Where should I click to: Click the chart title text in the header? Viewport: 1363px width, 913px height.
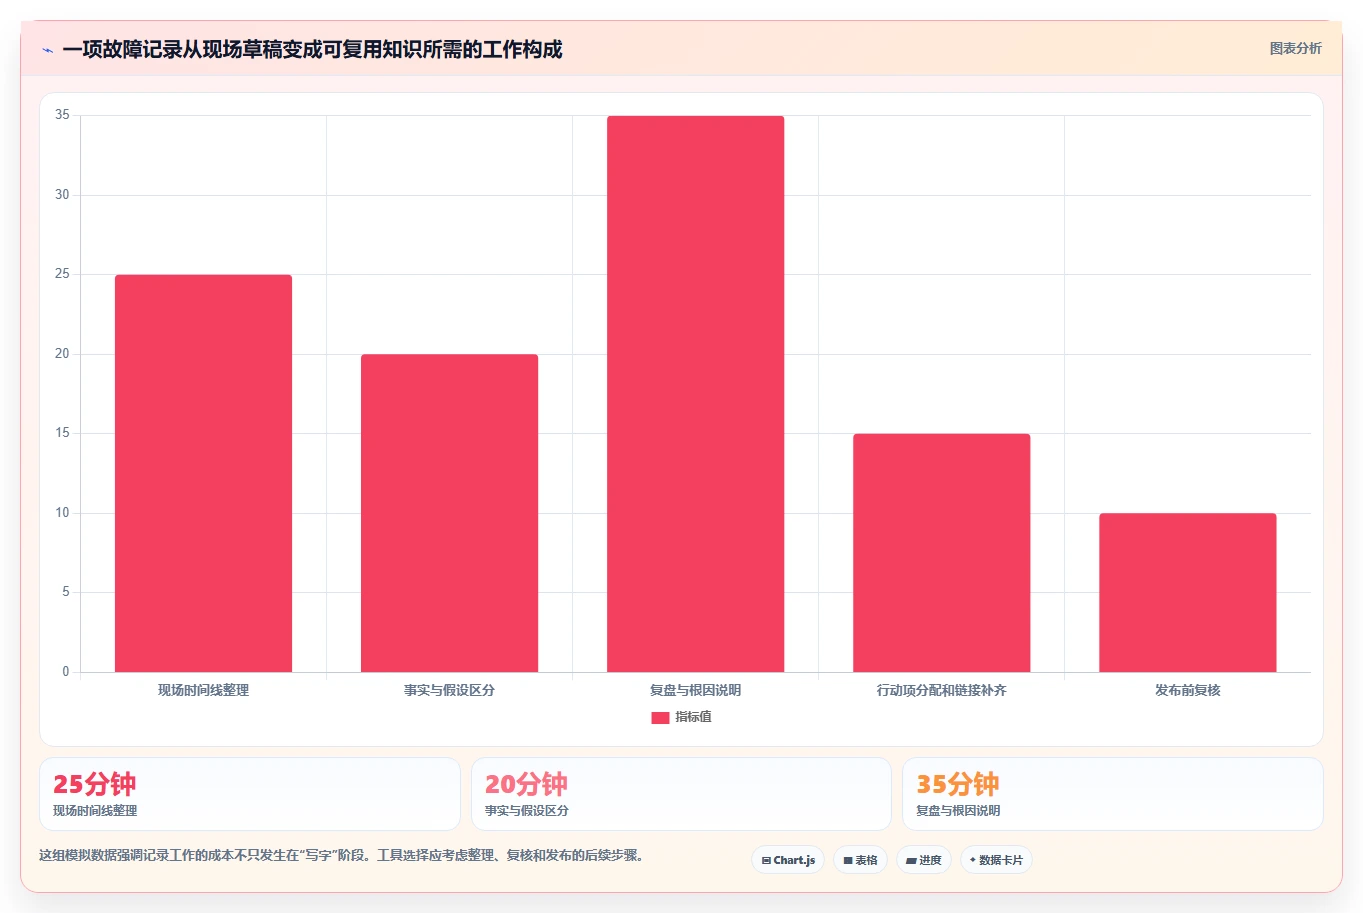(312, 49)
